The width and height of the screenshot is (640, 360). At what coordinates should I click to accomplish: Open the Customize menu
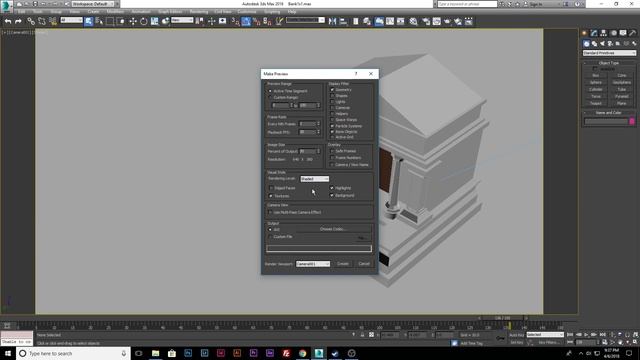[247, 12]
